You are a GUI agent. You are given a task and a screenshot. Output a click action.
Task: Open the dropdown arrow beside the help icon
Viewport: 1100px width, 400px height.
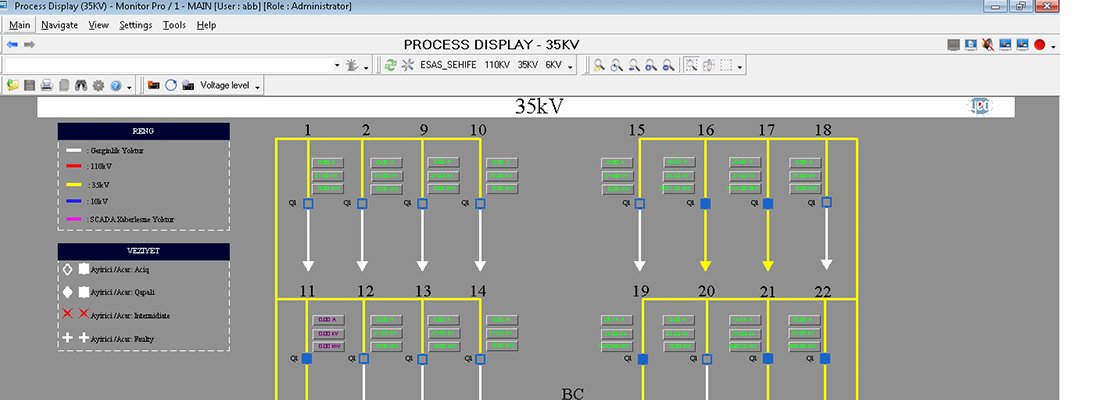coord(130,87)
